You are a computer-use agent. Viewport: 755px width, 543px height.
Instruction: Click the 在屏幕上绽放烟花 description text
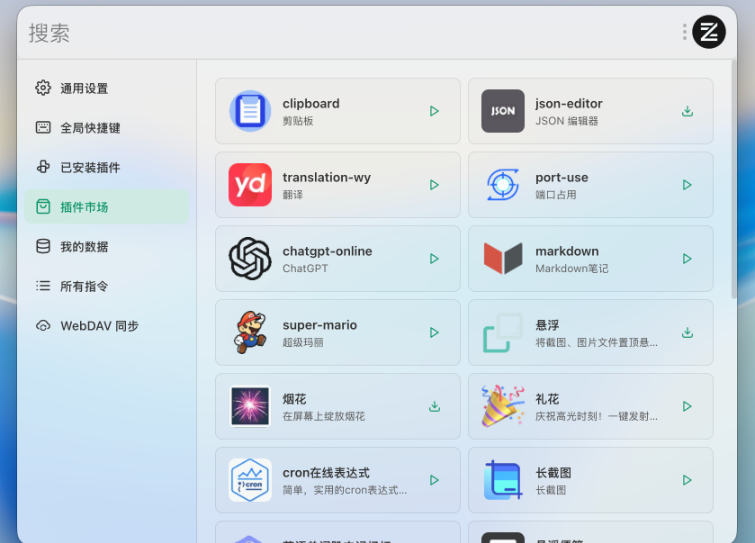(324, 416)
